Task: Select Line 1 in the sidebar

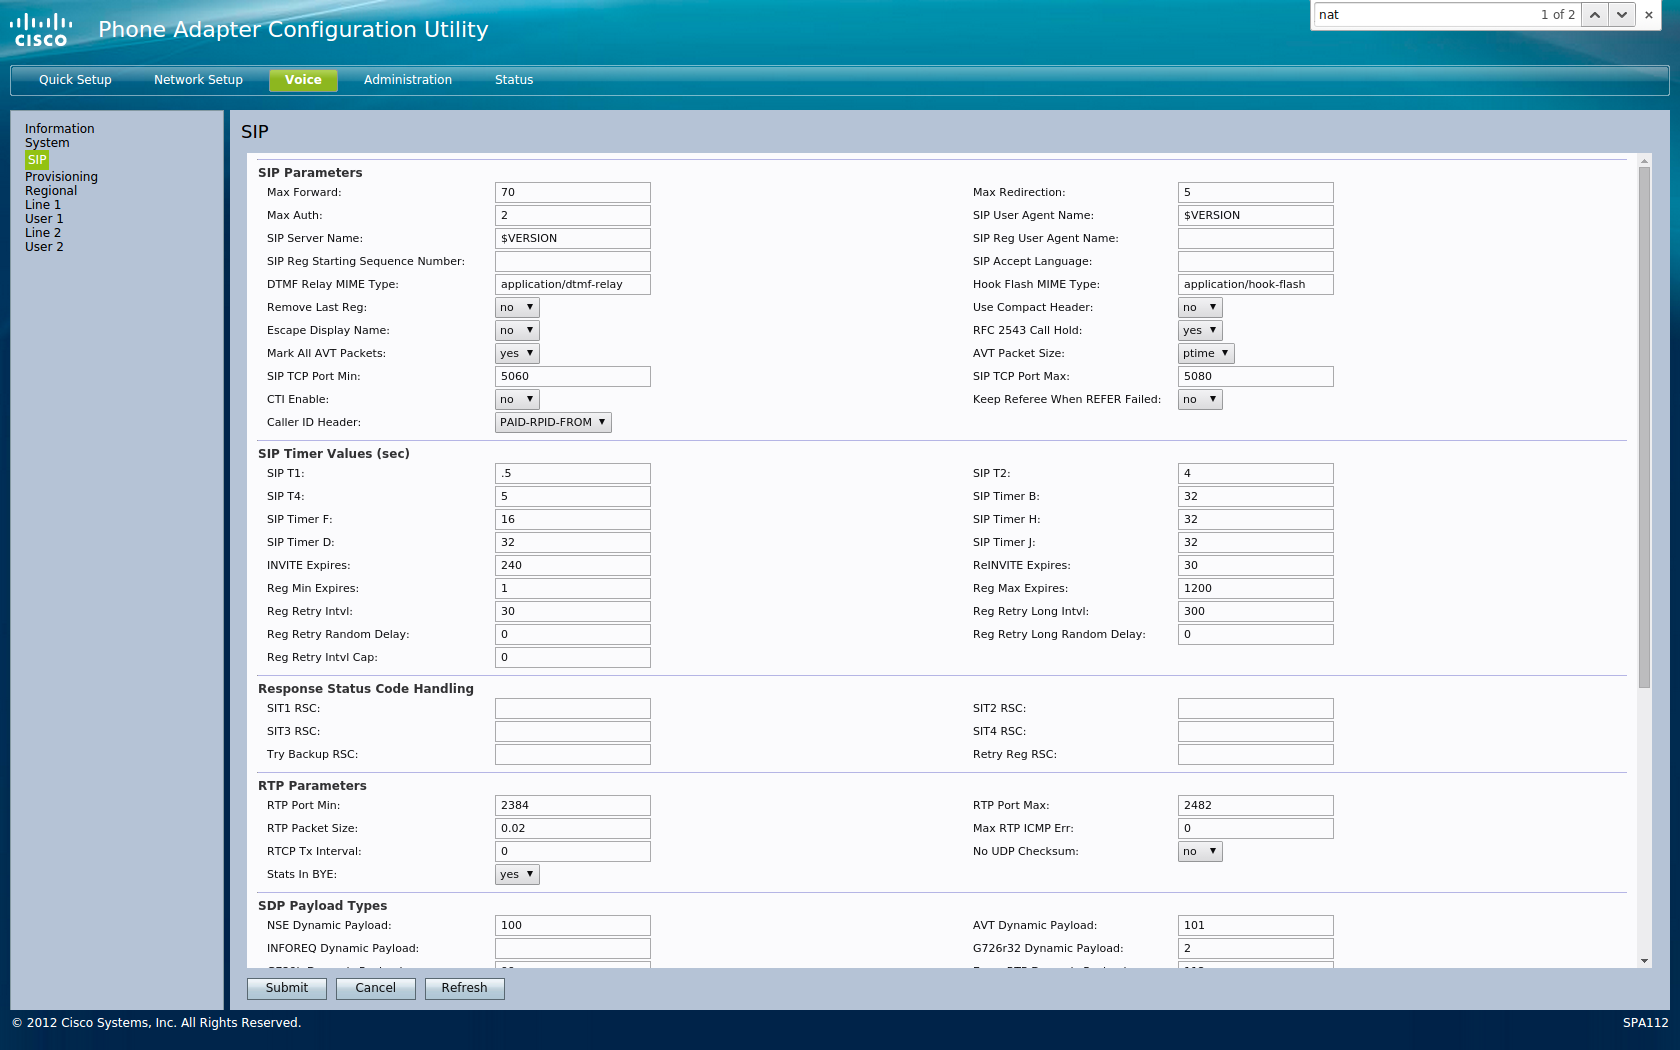Action: tap(43, 205)
